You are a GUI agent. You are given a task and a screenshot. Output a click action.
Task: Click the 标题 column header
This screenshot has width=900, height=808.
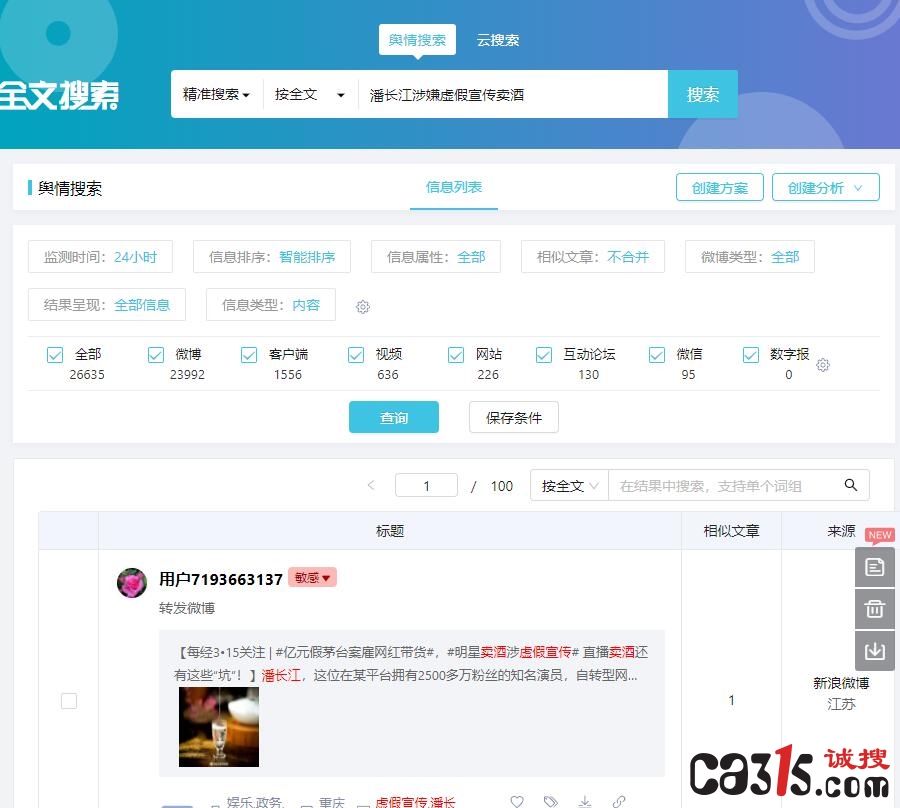390,531
